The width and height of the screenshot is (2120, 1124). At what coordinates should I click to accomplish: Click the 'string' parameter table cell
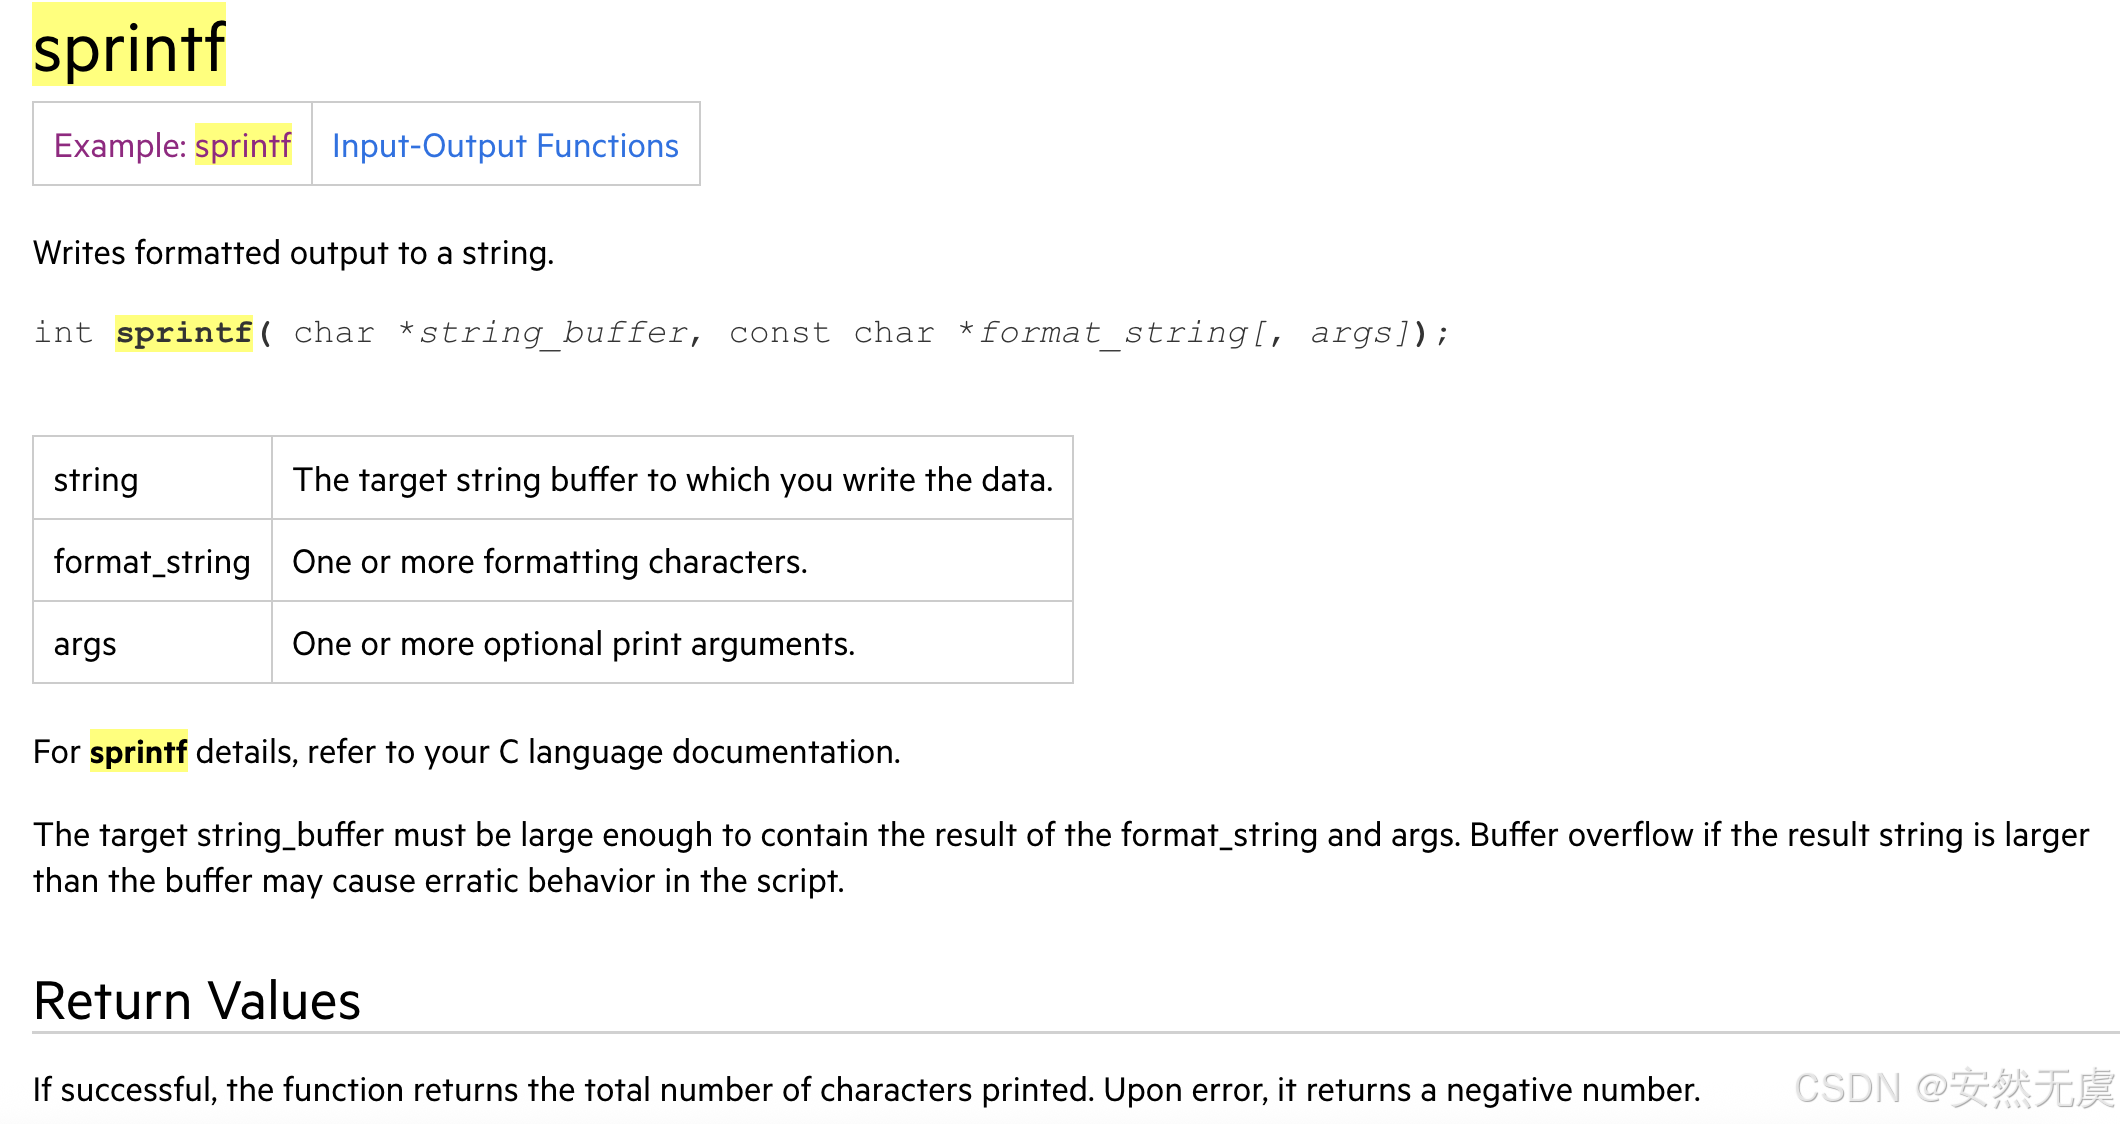96,480
